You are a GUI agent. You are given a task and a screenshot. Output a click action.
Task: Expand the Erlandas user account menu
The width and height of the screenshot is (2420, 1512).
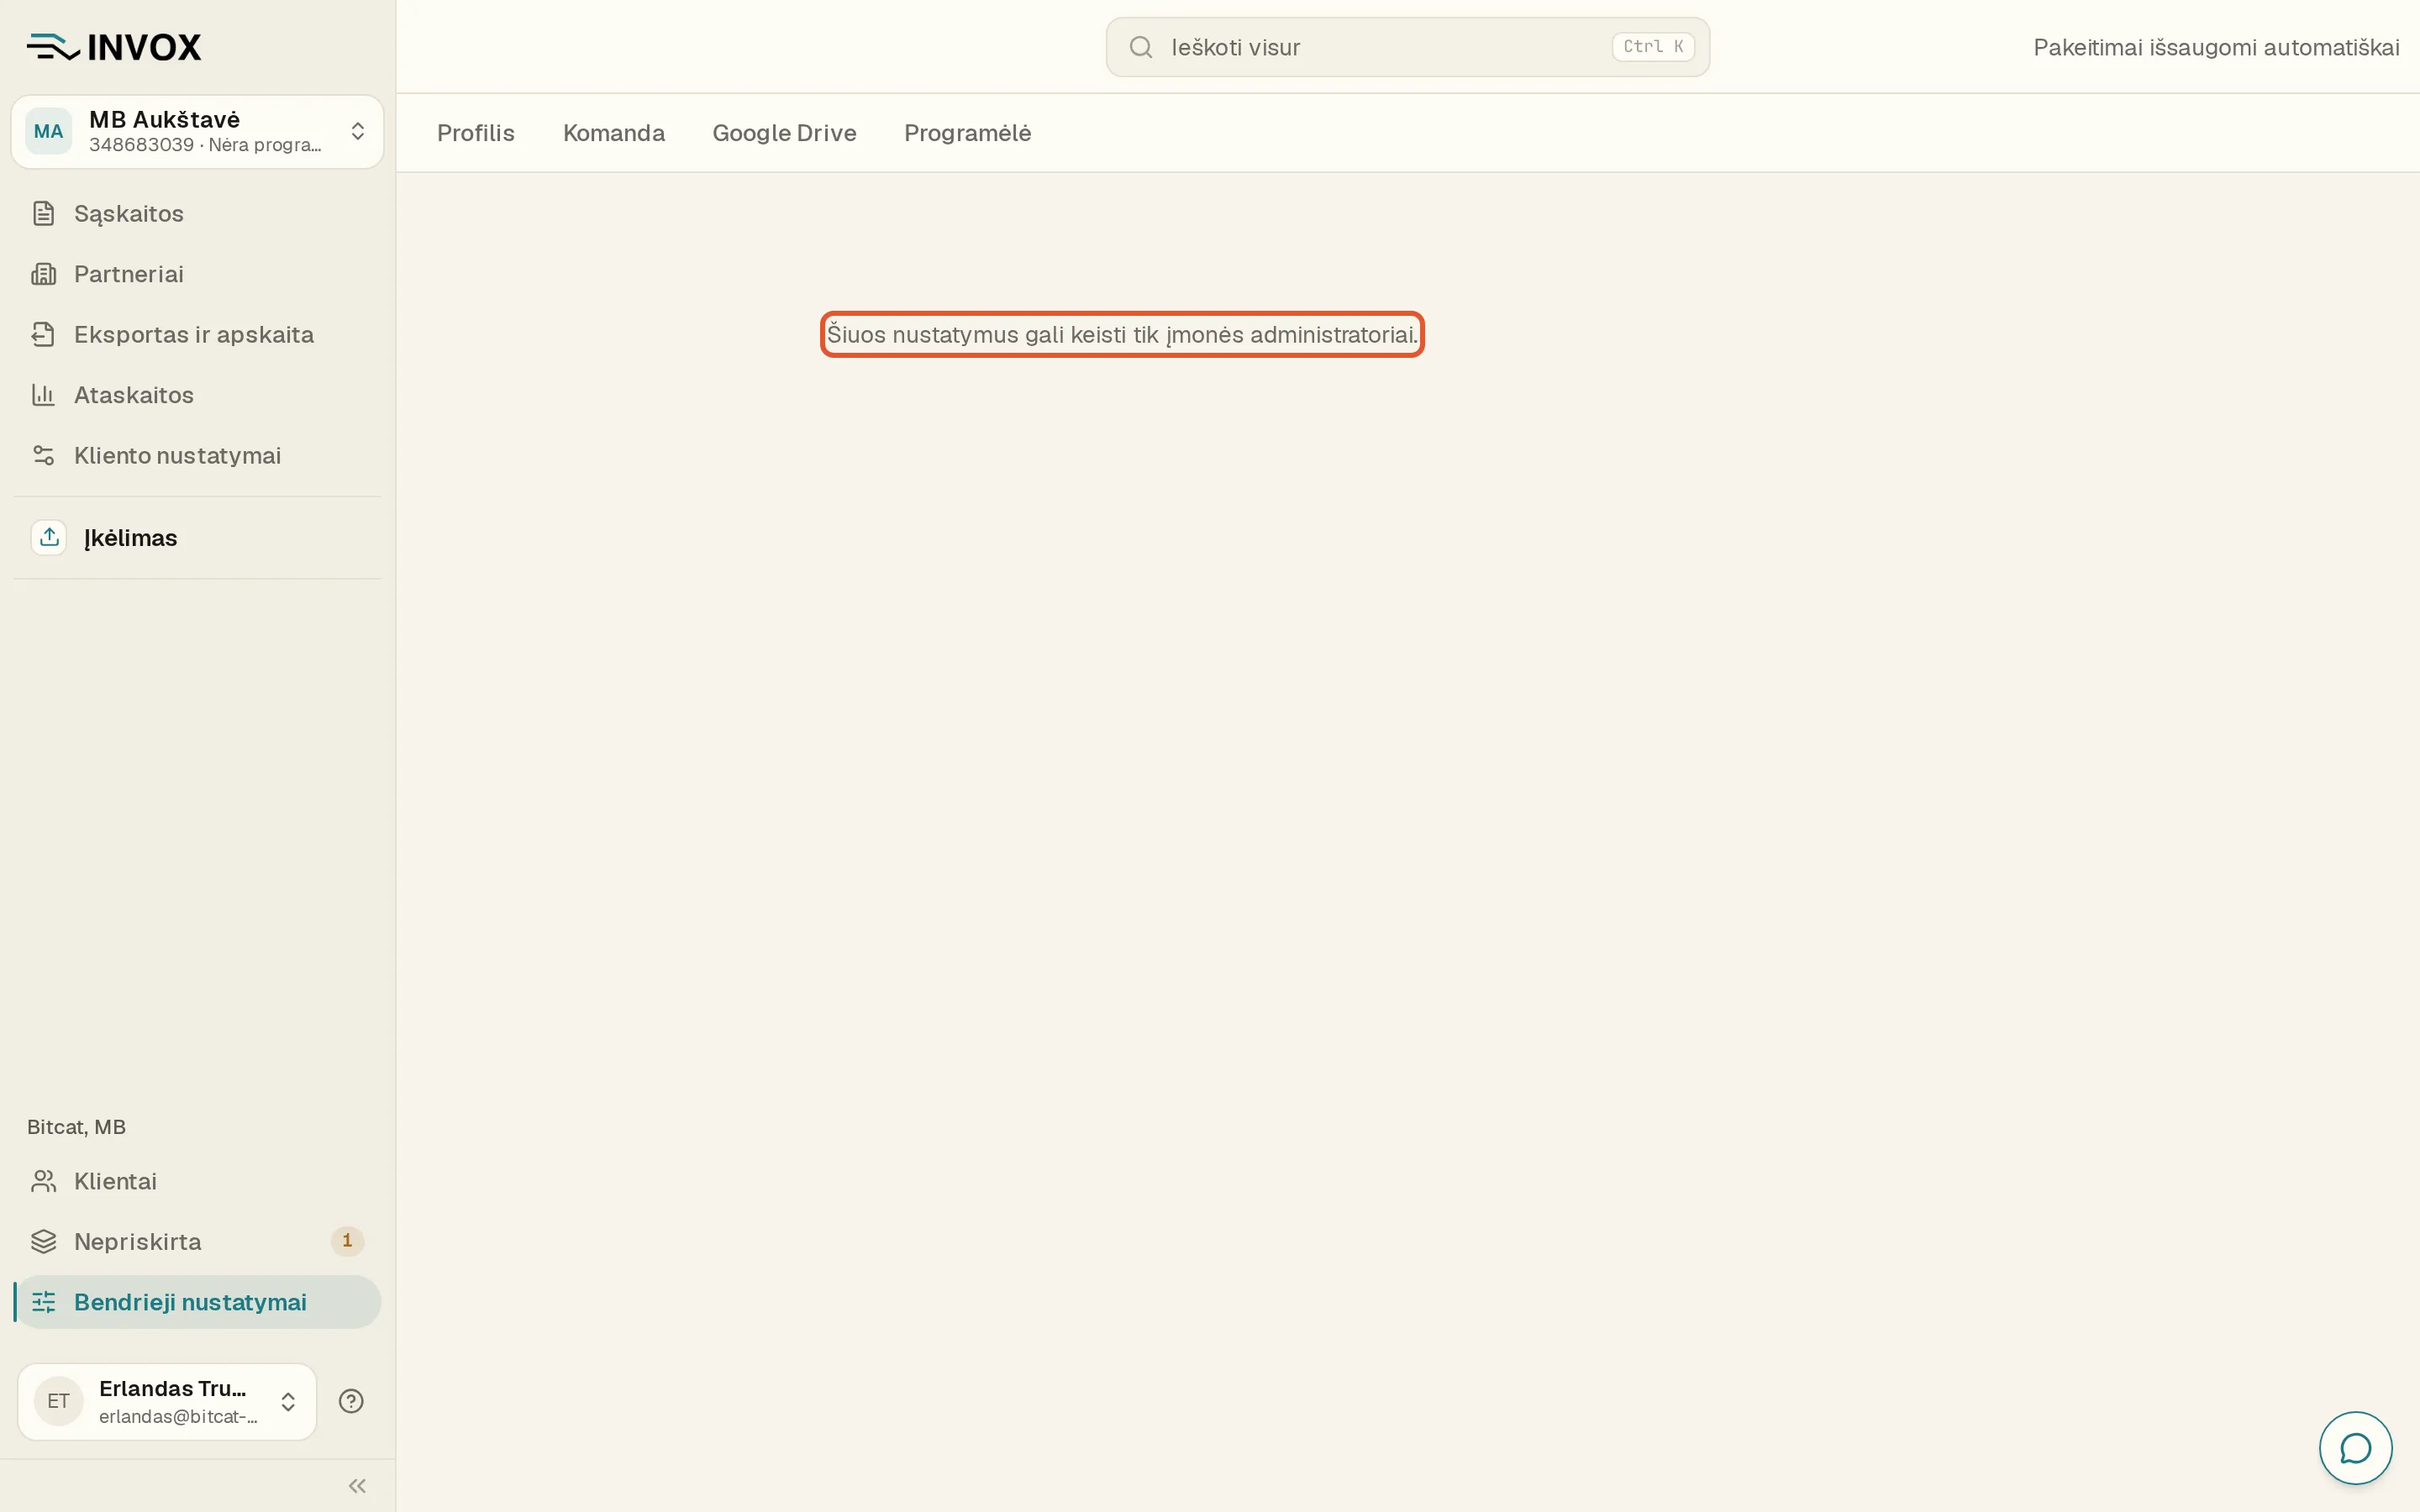click(x=167, y=1401)
